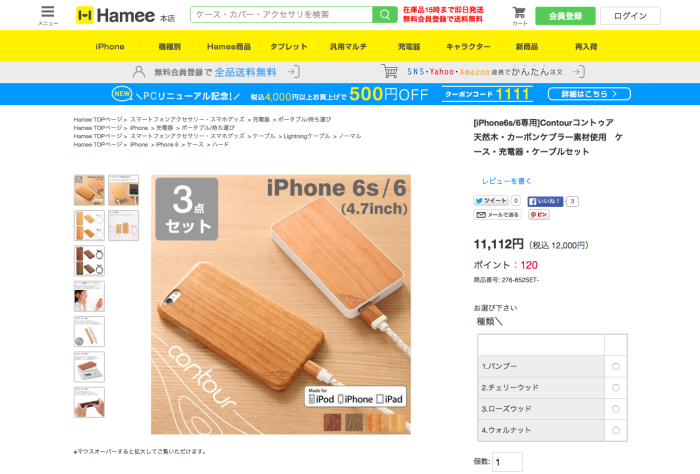Click the green member registration button
Screen dimensions: 700x474
tap(565, 16)
